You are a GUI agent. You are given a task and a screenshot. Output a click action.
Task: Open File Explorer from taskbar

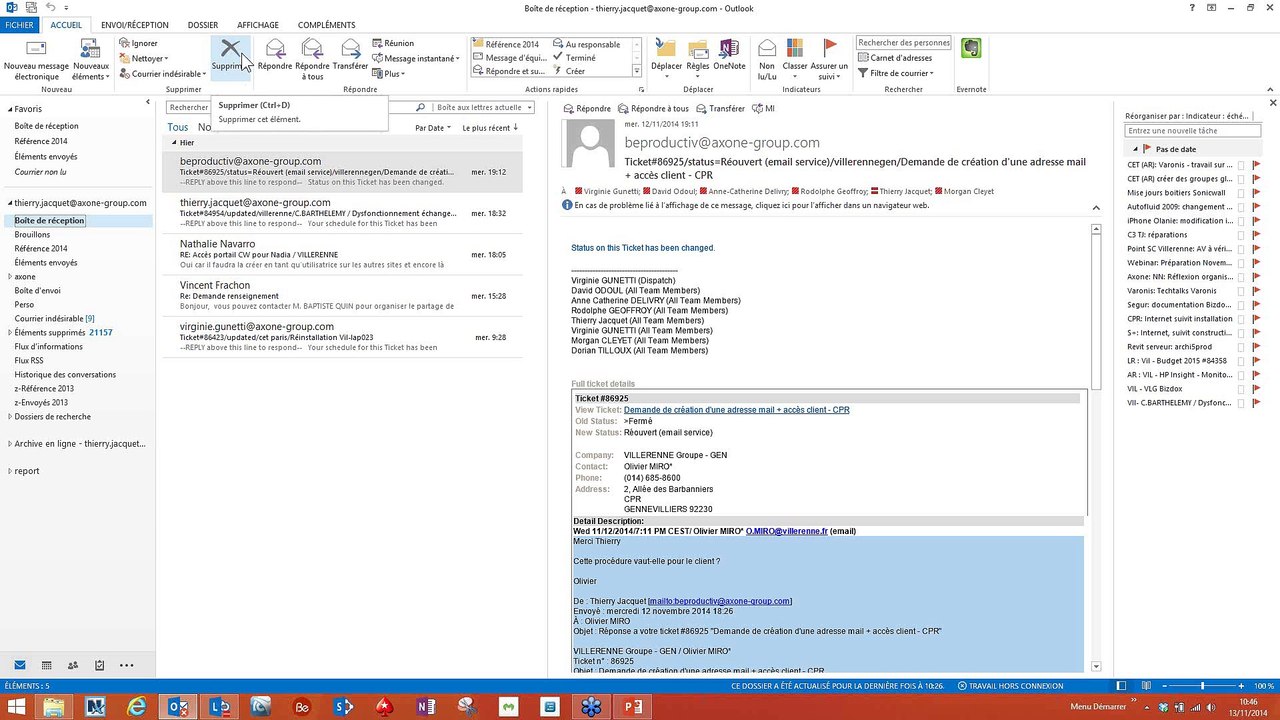pos(53,706)
